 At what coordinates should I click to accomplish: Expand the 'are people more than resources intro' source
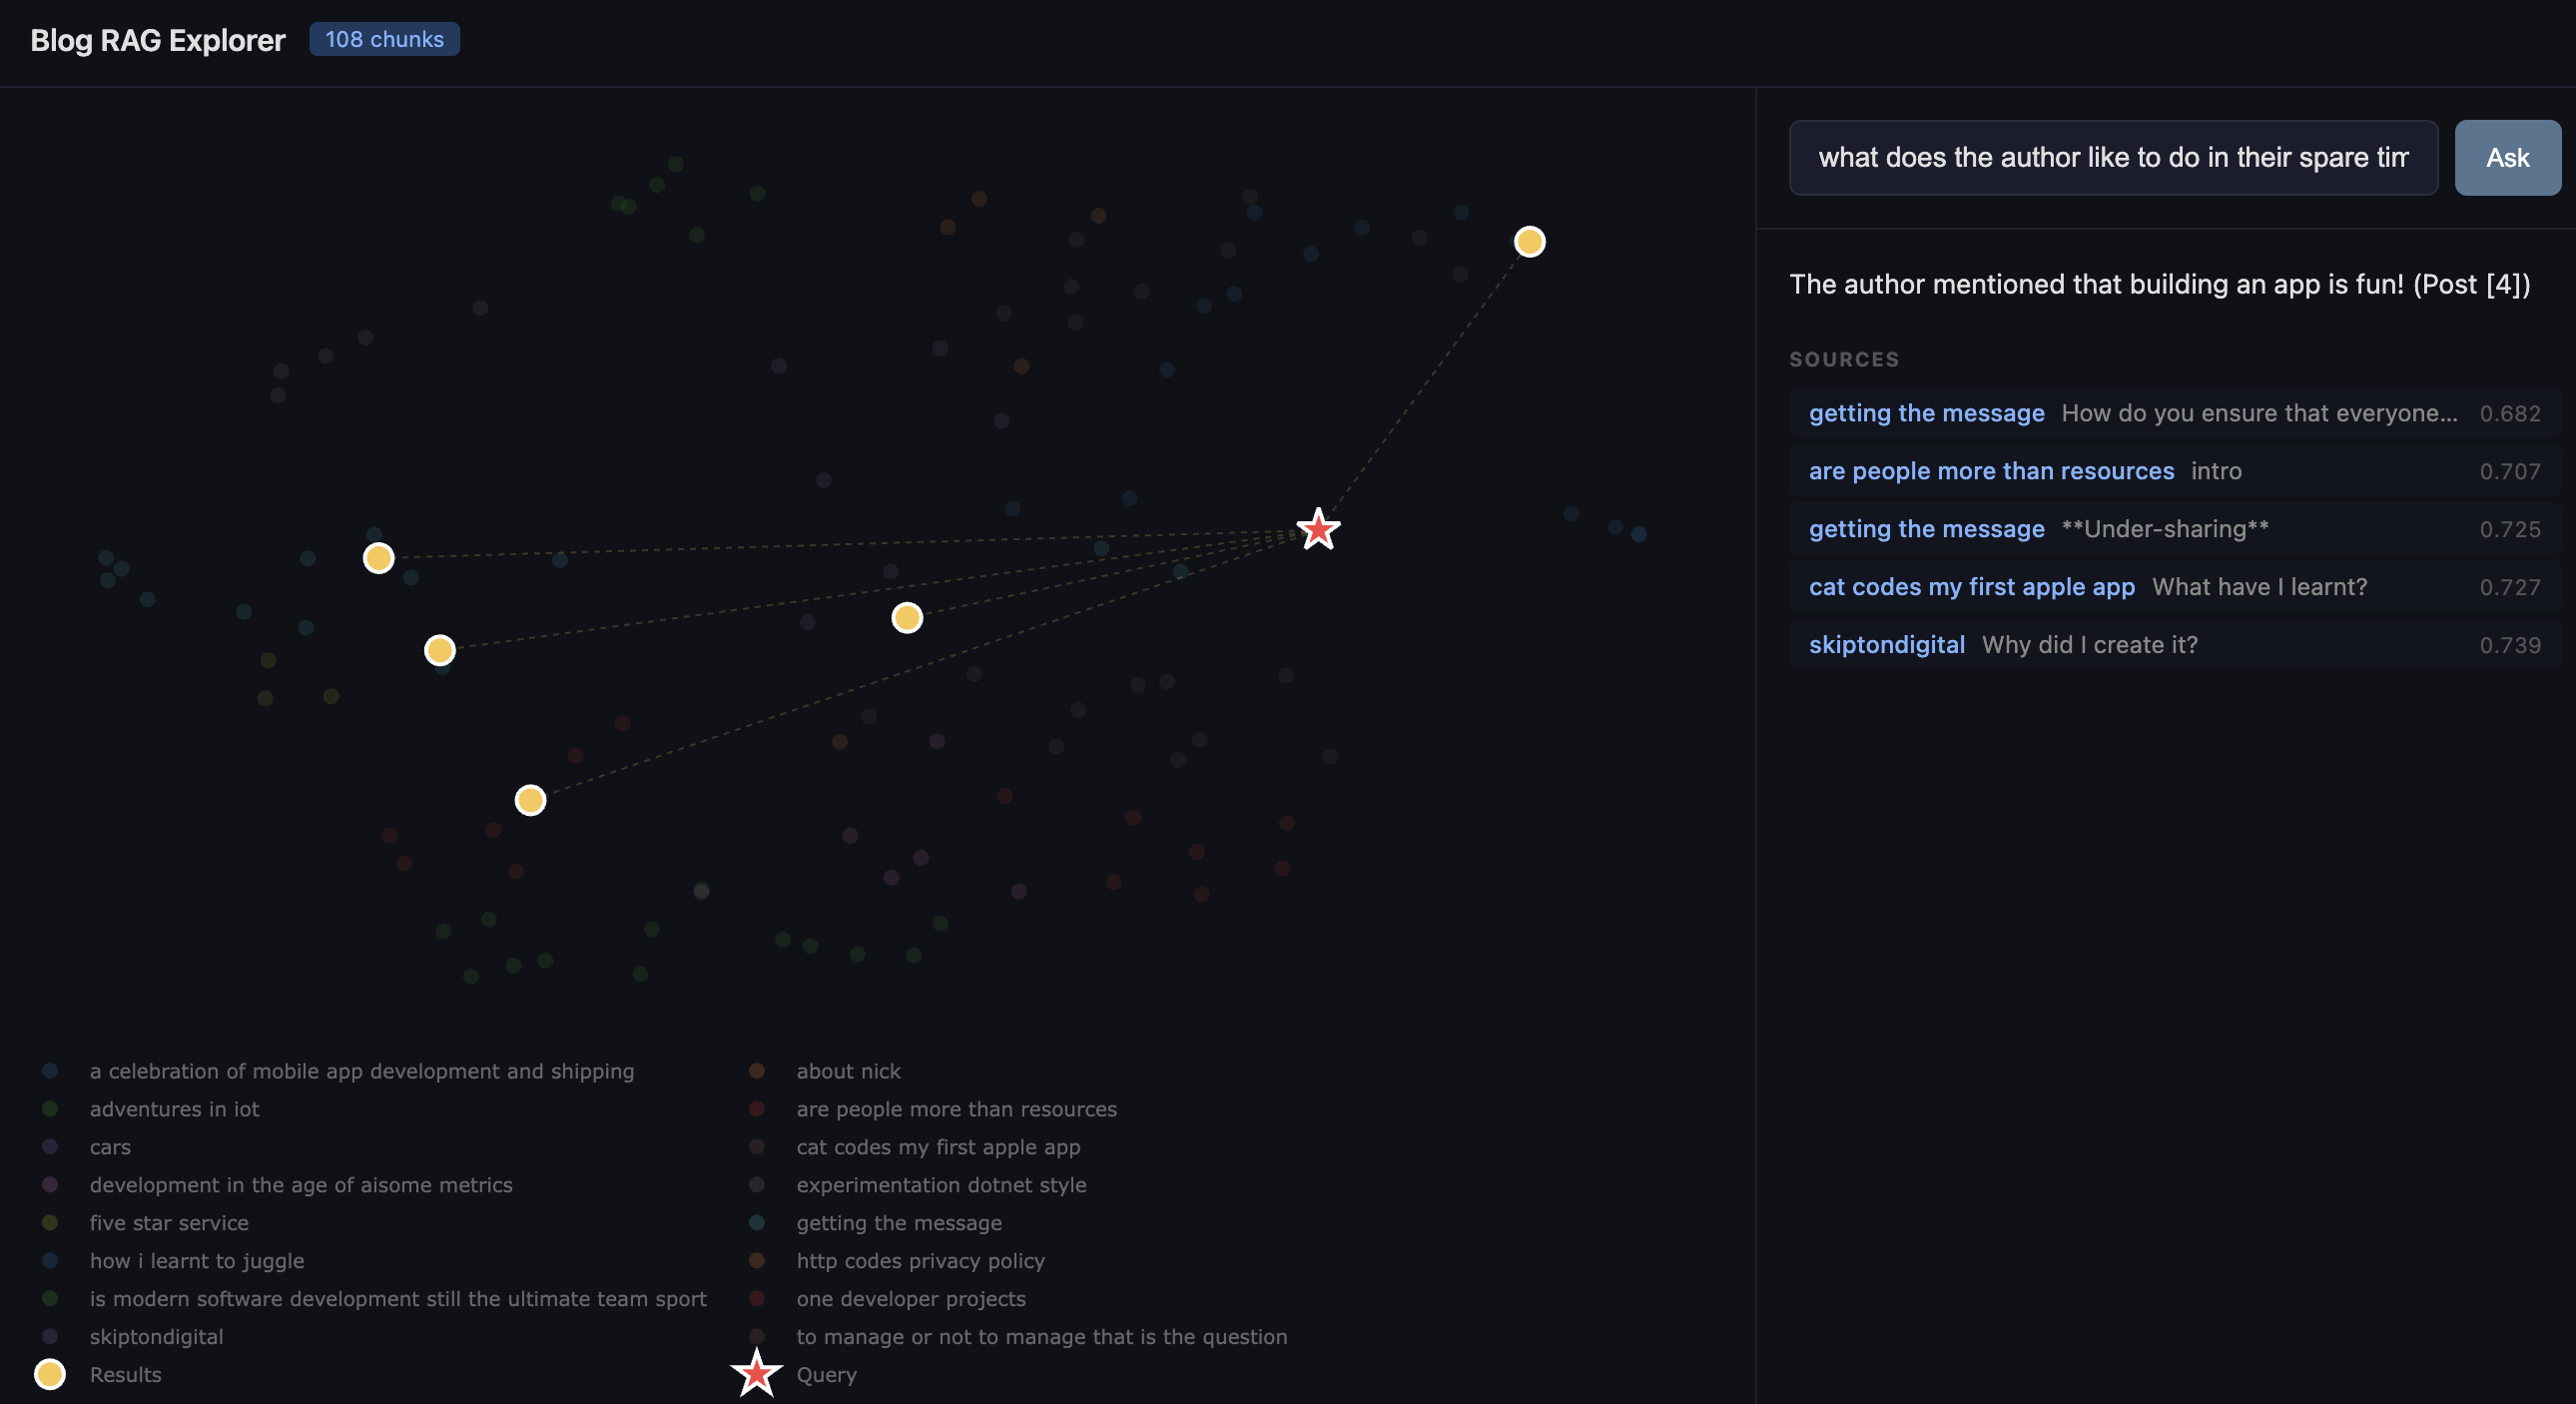point(1991,470)
